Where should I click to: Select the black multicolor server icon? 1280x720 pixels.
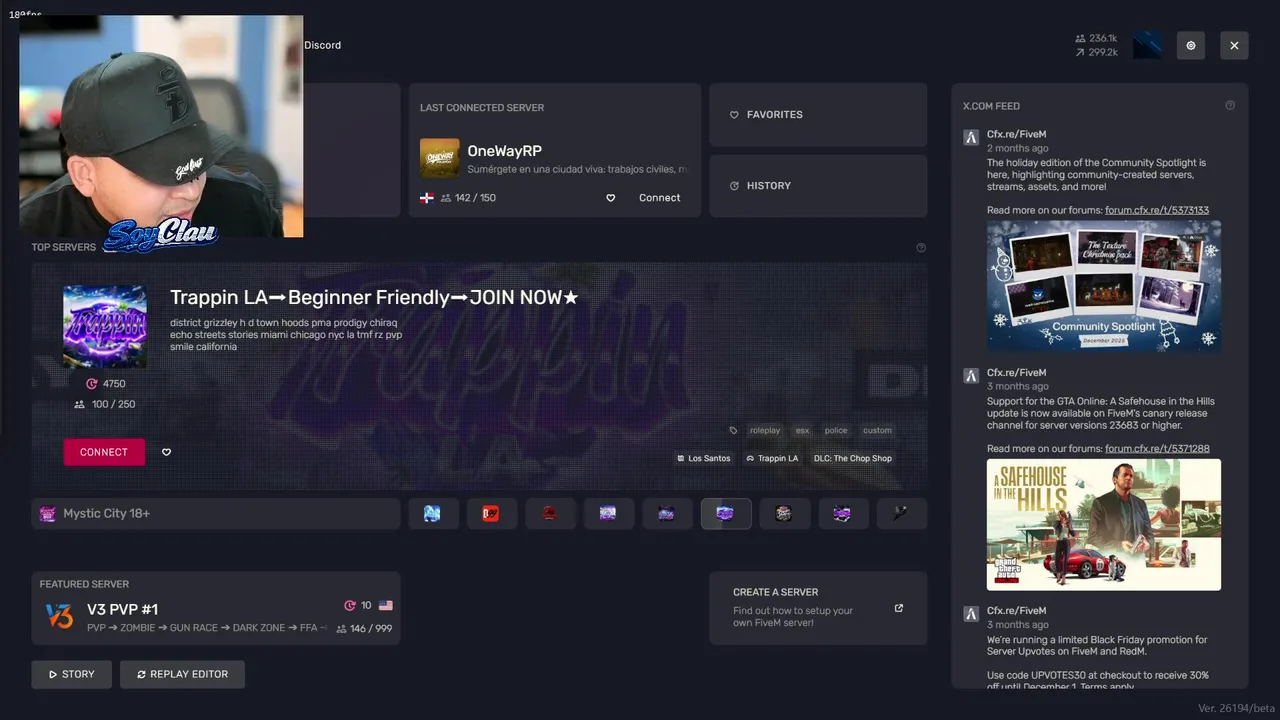click(x=784, y=513)
